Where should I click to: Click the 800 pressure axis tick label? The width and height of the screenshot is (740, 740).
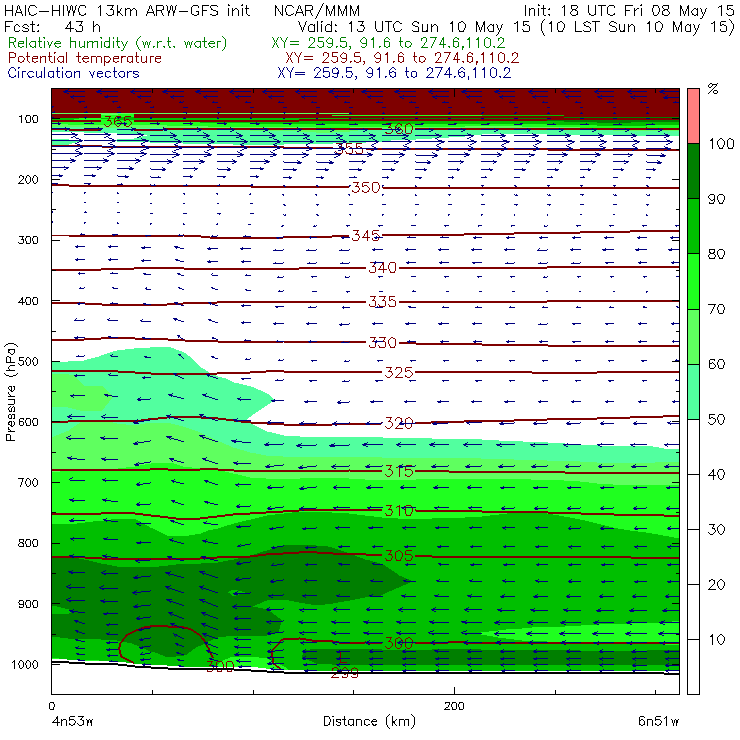pos(28,543)
